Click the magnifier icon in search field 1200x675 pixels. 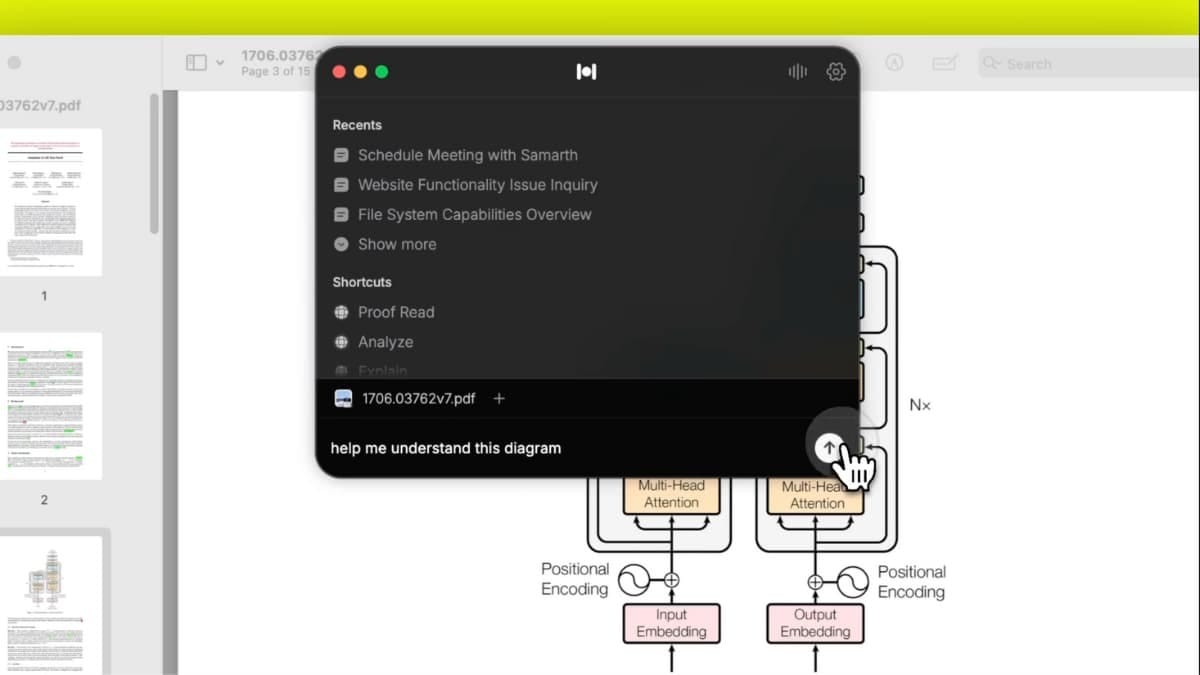click(x=991, y=63)
